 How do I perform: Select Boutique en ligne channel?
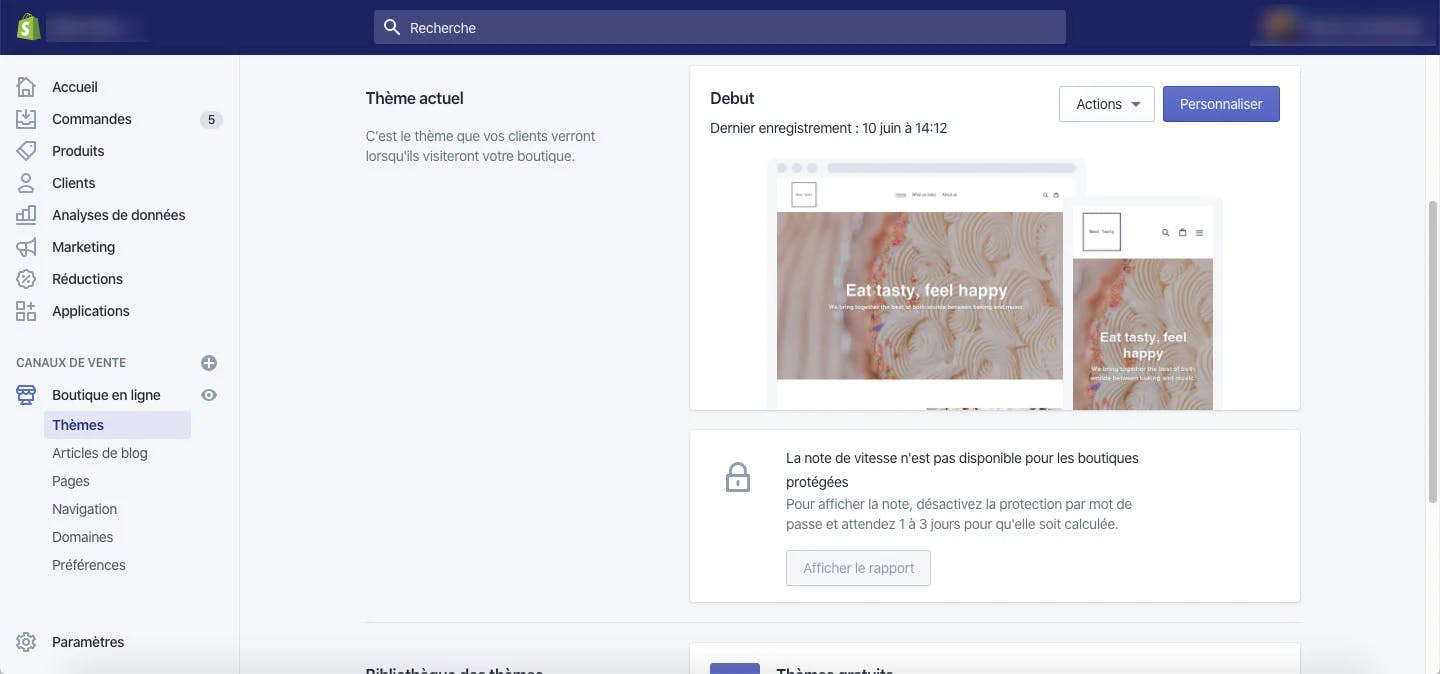106,395
